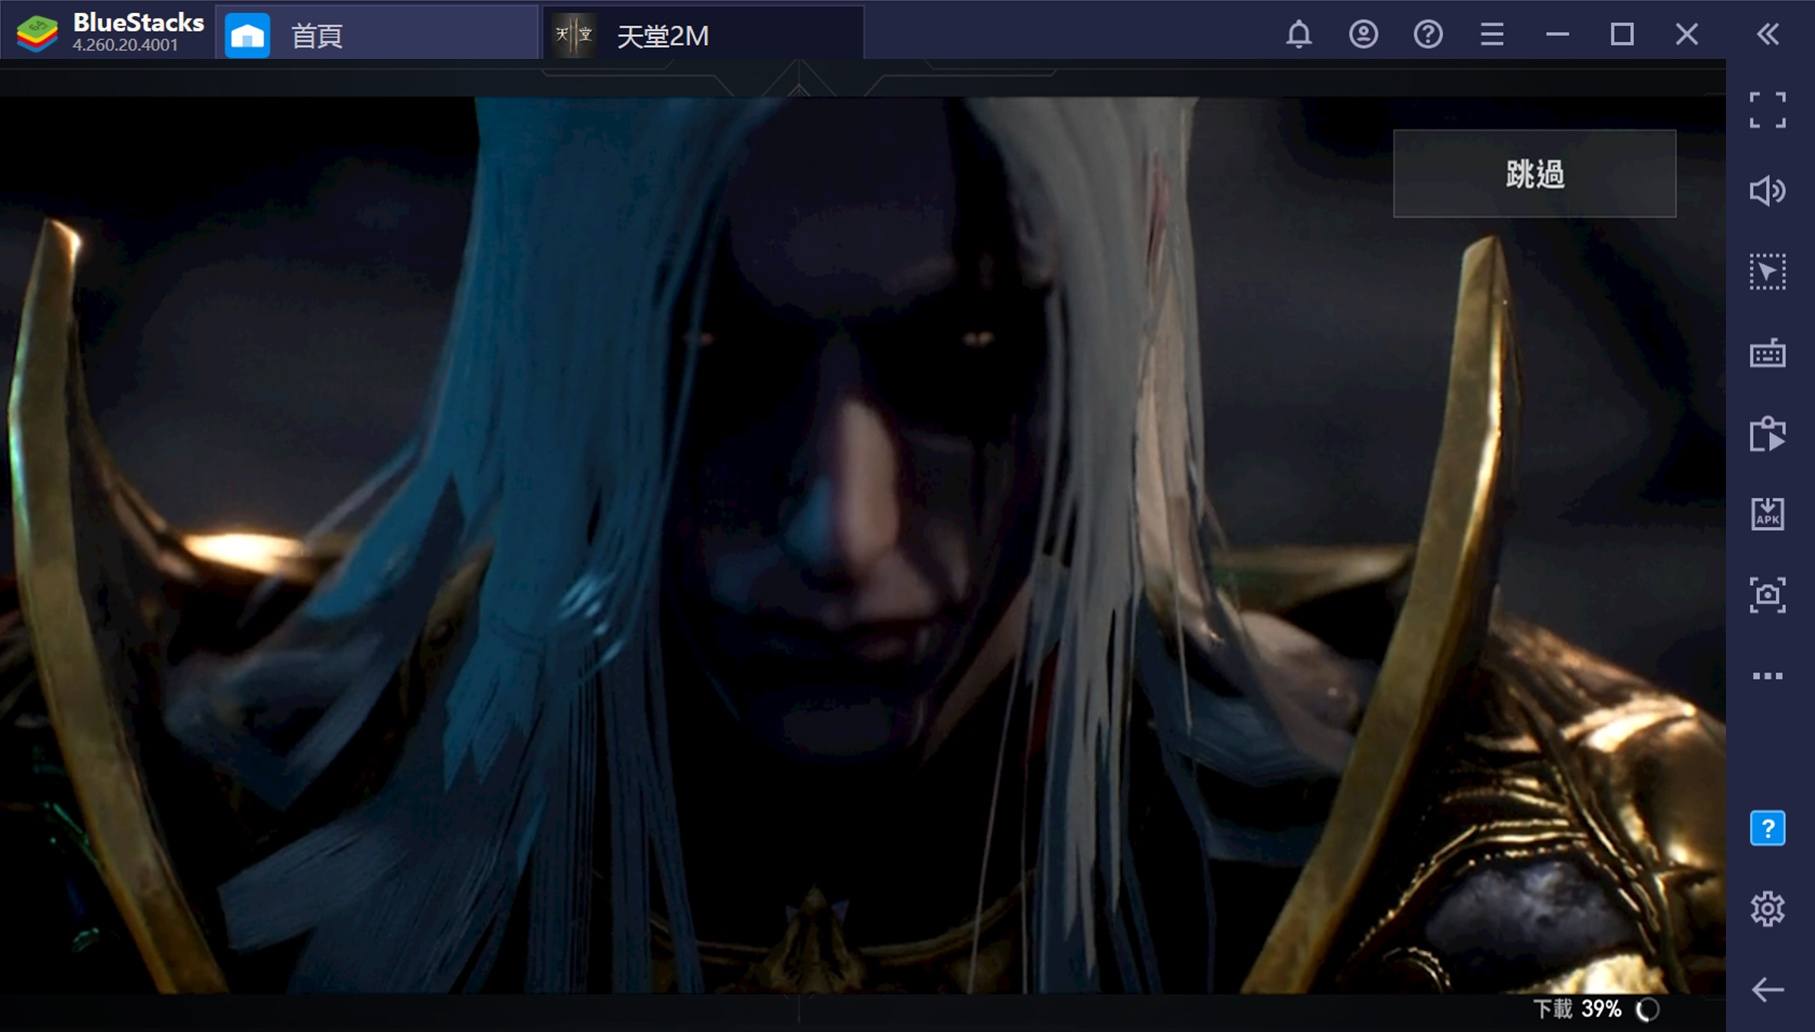
Task: Open BlueStacks notifications bell
Action: pos(1298,34)
